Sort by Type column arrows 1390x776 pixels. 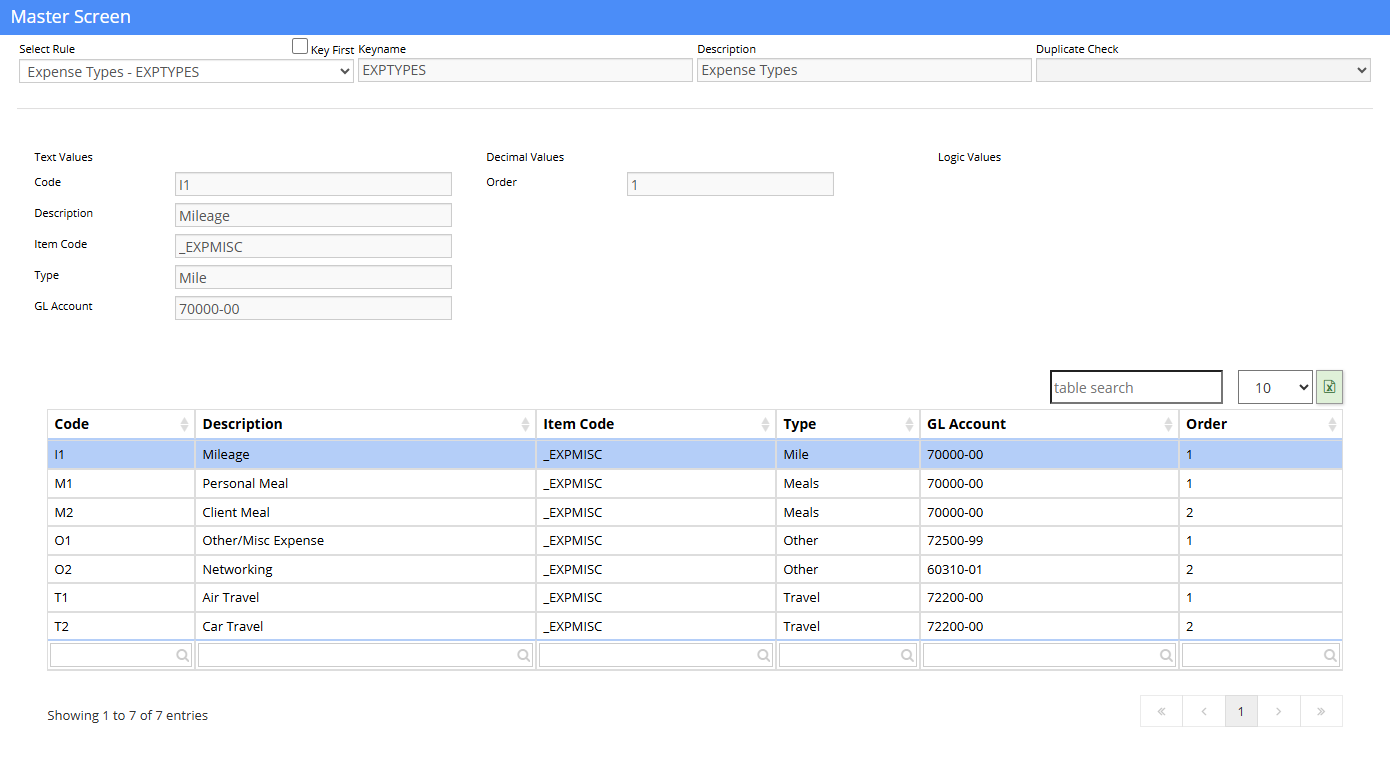(909, 425)
